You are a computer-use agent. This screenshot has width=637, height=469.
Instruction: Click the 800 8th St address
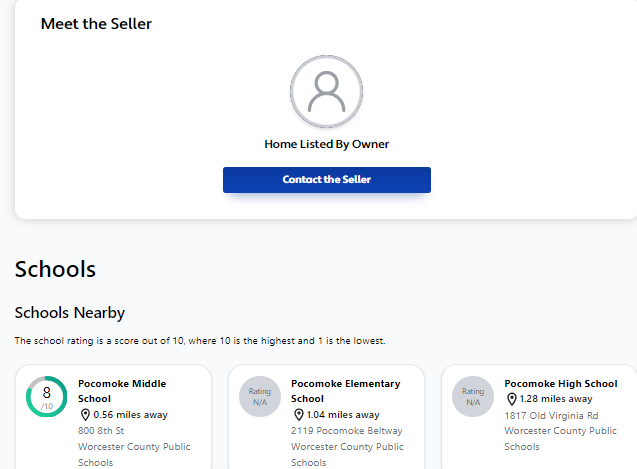101,430
